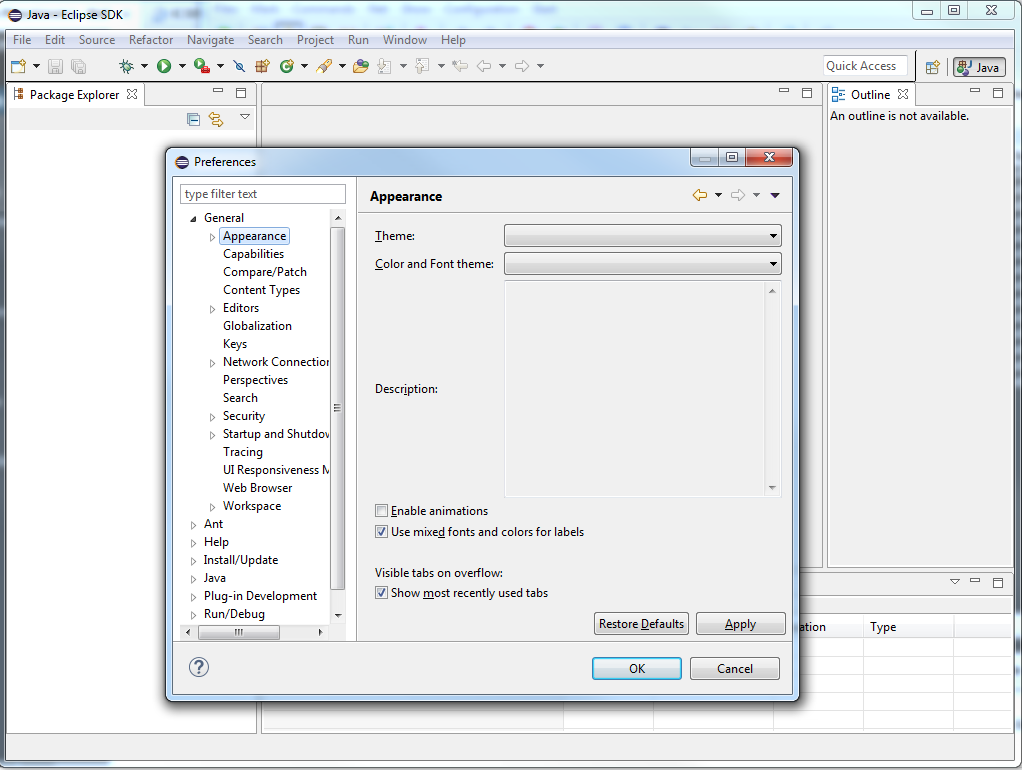1022x770 pixels.
Task: Click OK in Preferences
Action: tap(637, 668)
